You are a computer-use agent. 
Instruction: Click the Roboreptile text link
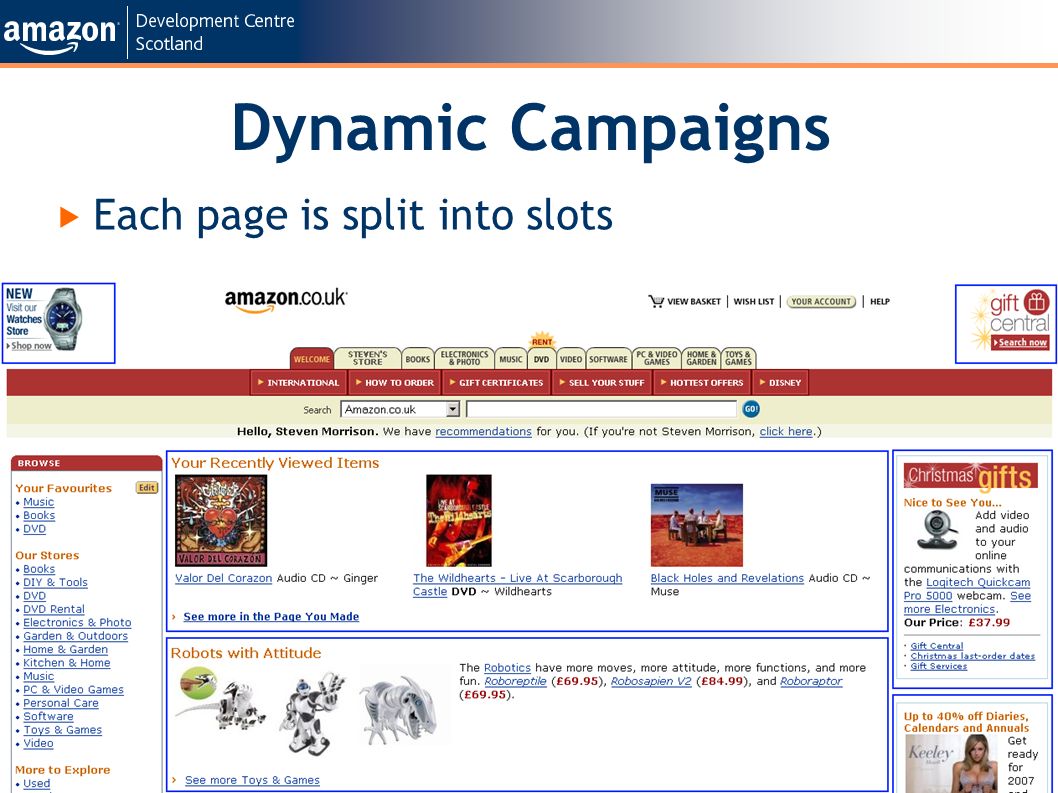click(x=516, y=681)
